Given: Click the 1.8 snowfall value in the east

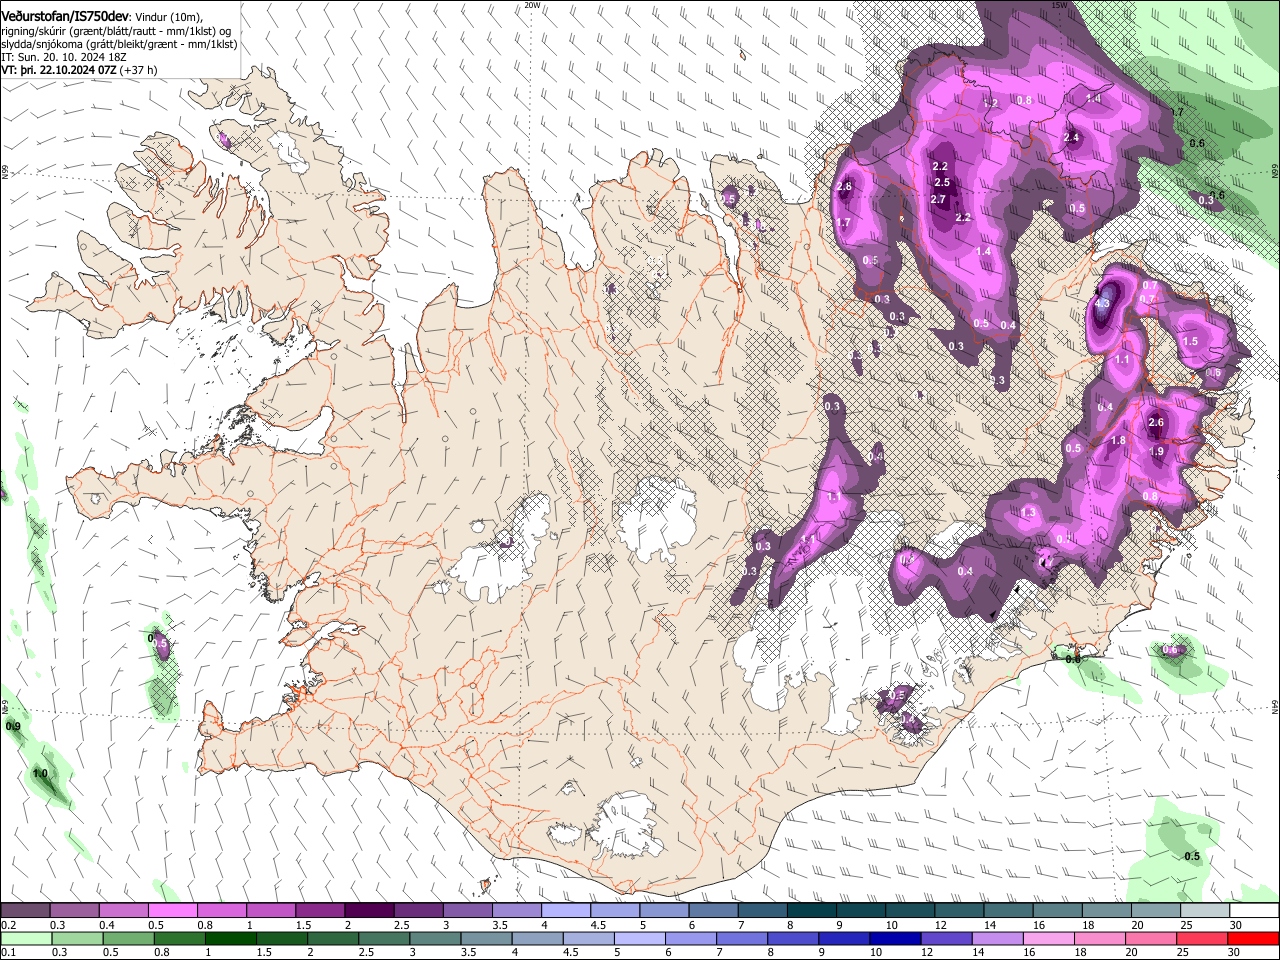Looking at the screenshot, I should (1119, 441).
